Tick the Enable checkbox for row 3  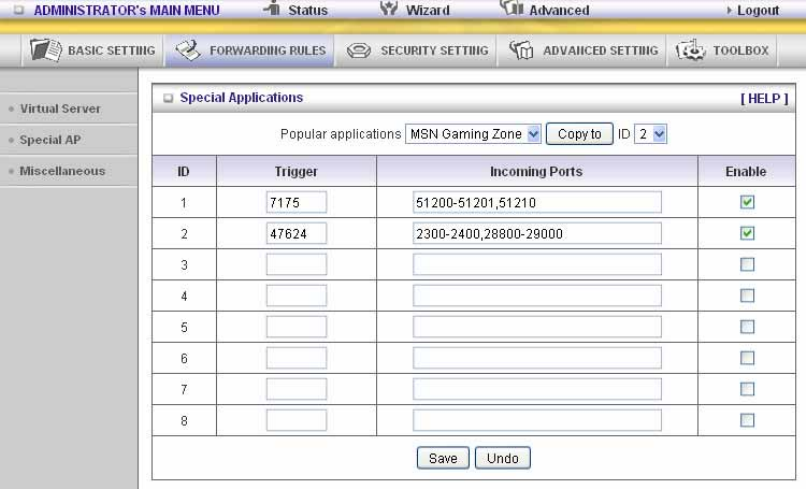coord(747,264)
